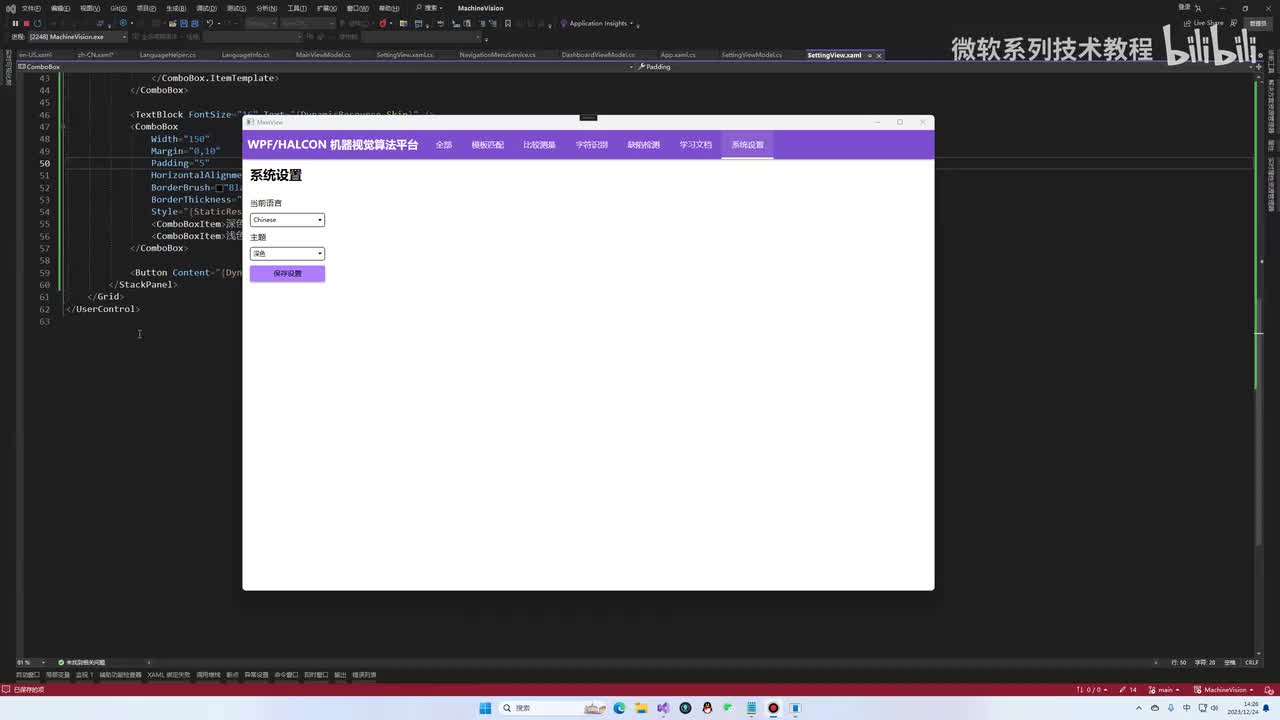The width and height of the screenshot is (1280, 720).
Task: Open the 81 % editor zoom dropdown
Action: coord(30,662)
